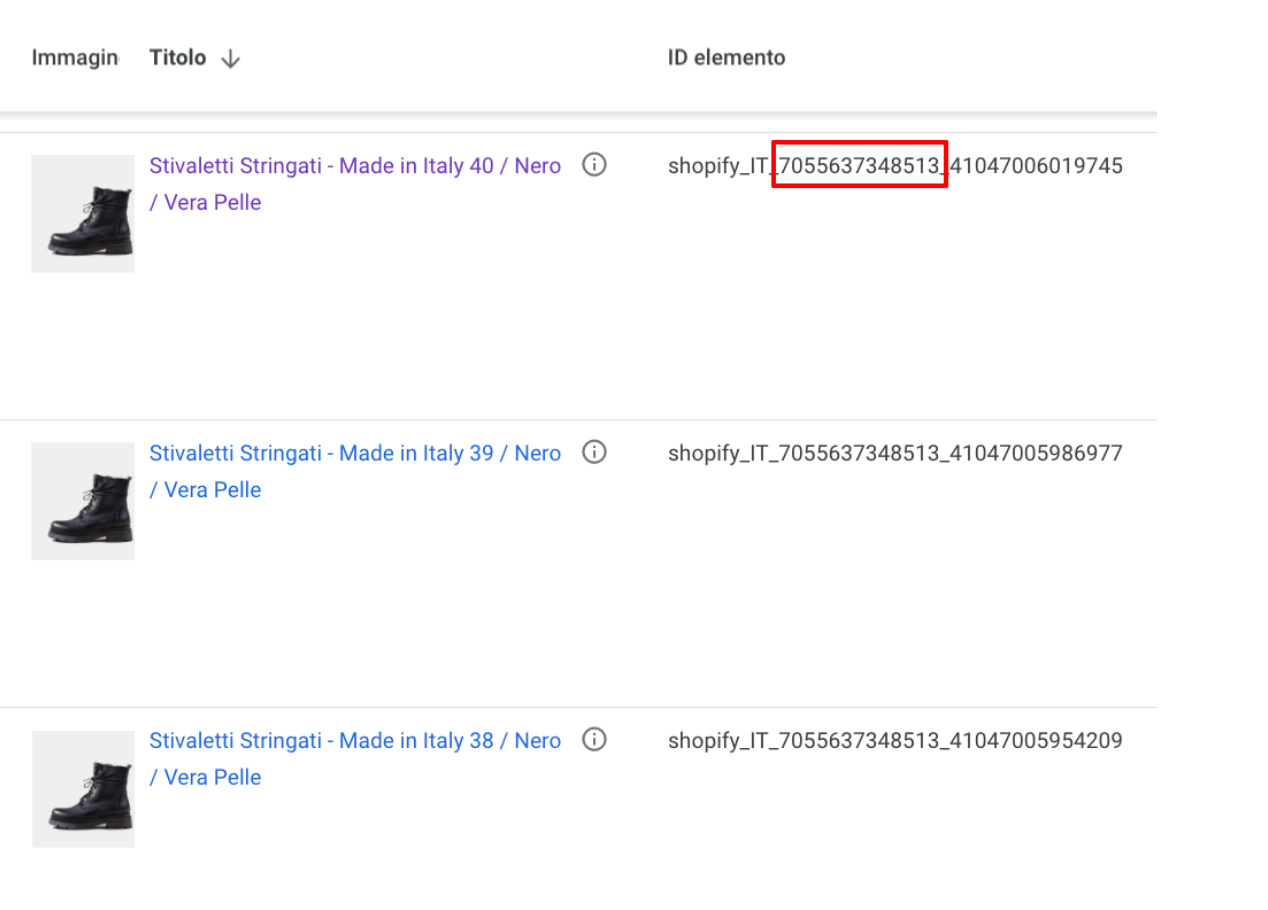Click boot thumbnail in size 40 row
Viewport: 1268px width, 910px height.
coord(83,214)
